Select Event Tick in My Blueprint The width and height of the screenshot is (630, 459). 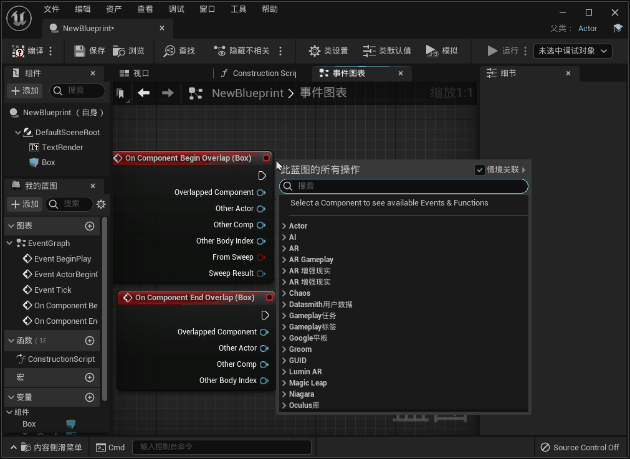click(x=47, y=290)
